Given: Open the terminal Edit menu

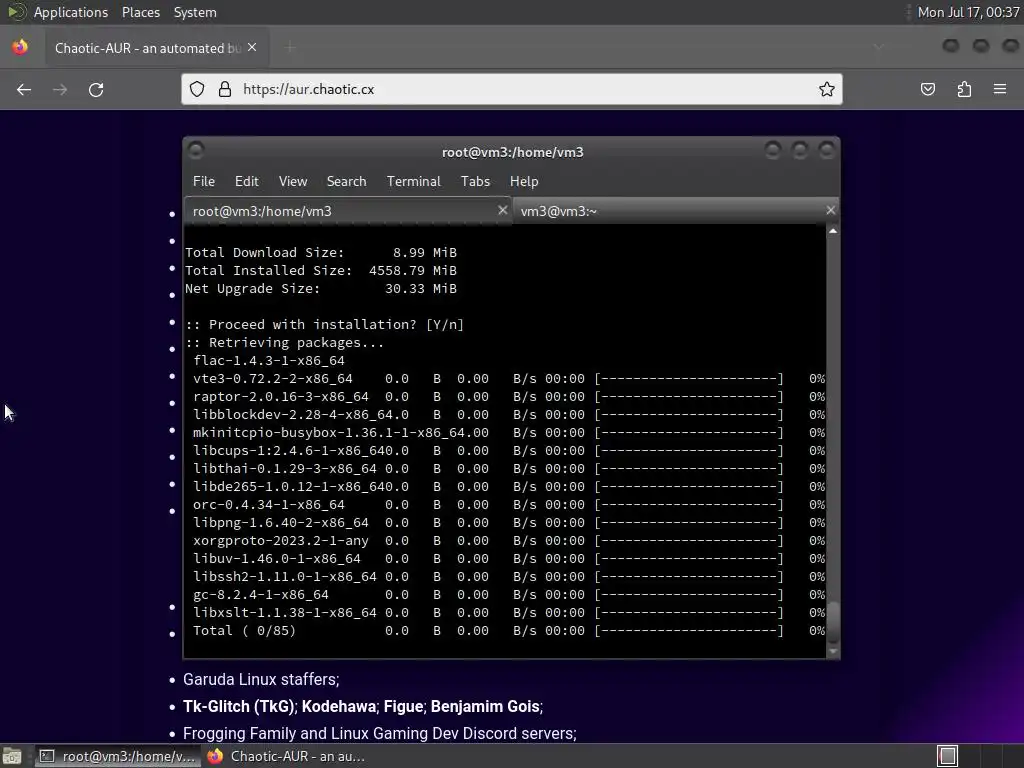Looking at the screenshot, I should point(246,182).
